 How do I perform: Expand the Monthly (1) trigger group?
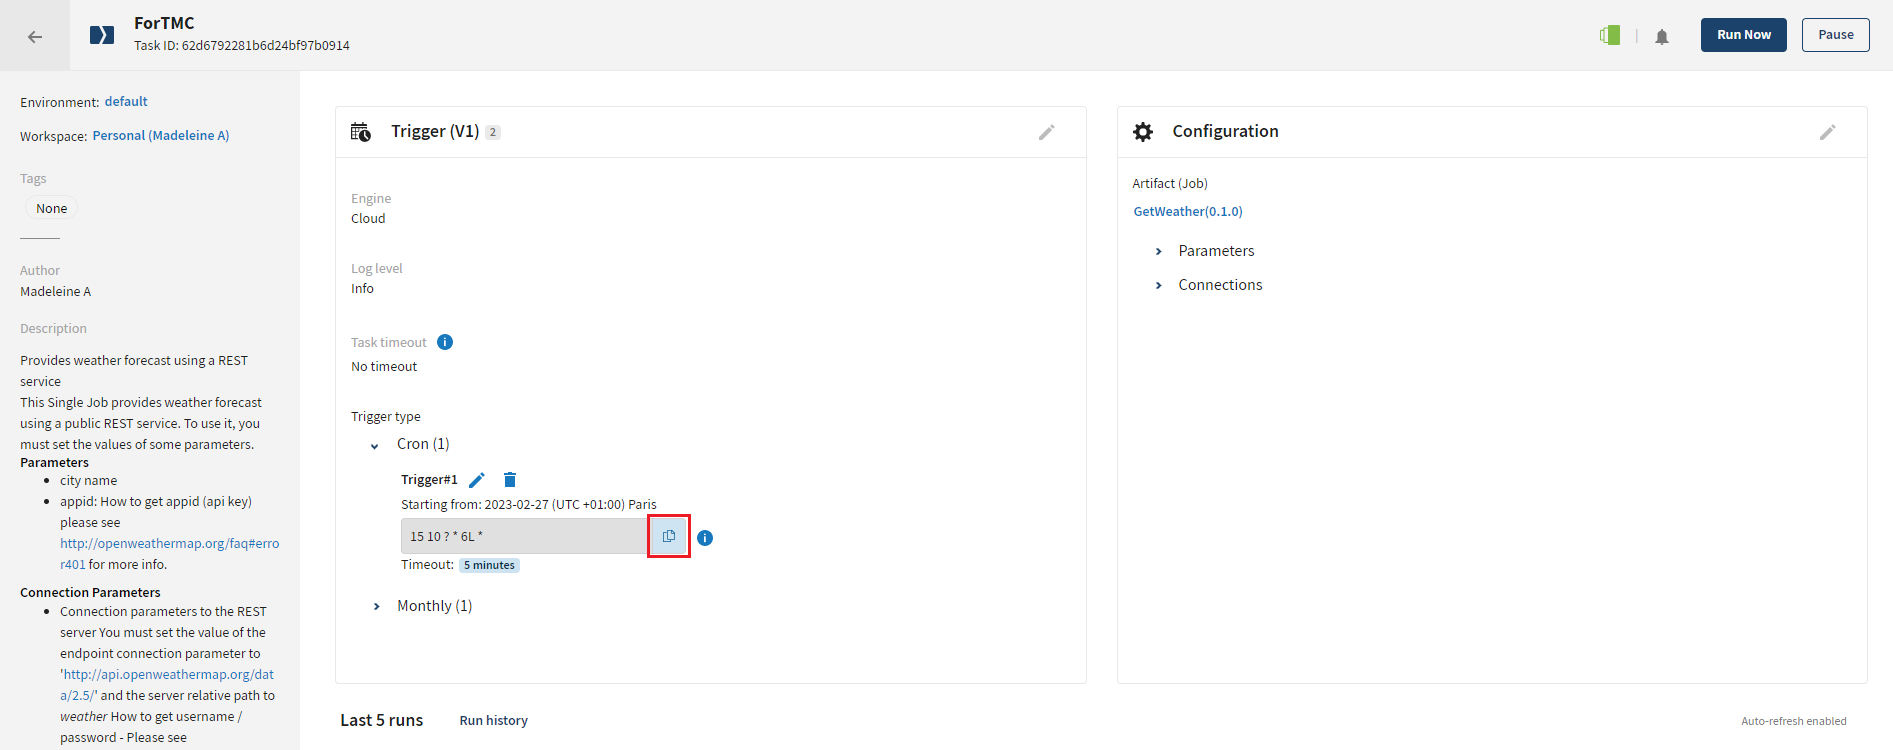(x=376, y=607)
